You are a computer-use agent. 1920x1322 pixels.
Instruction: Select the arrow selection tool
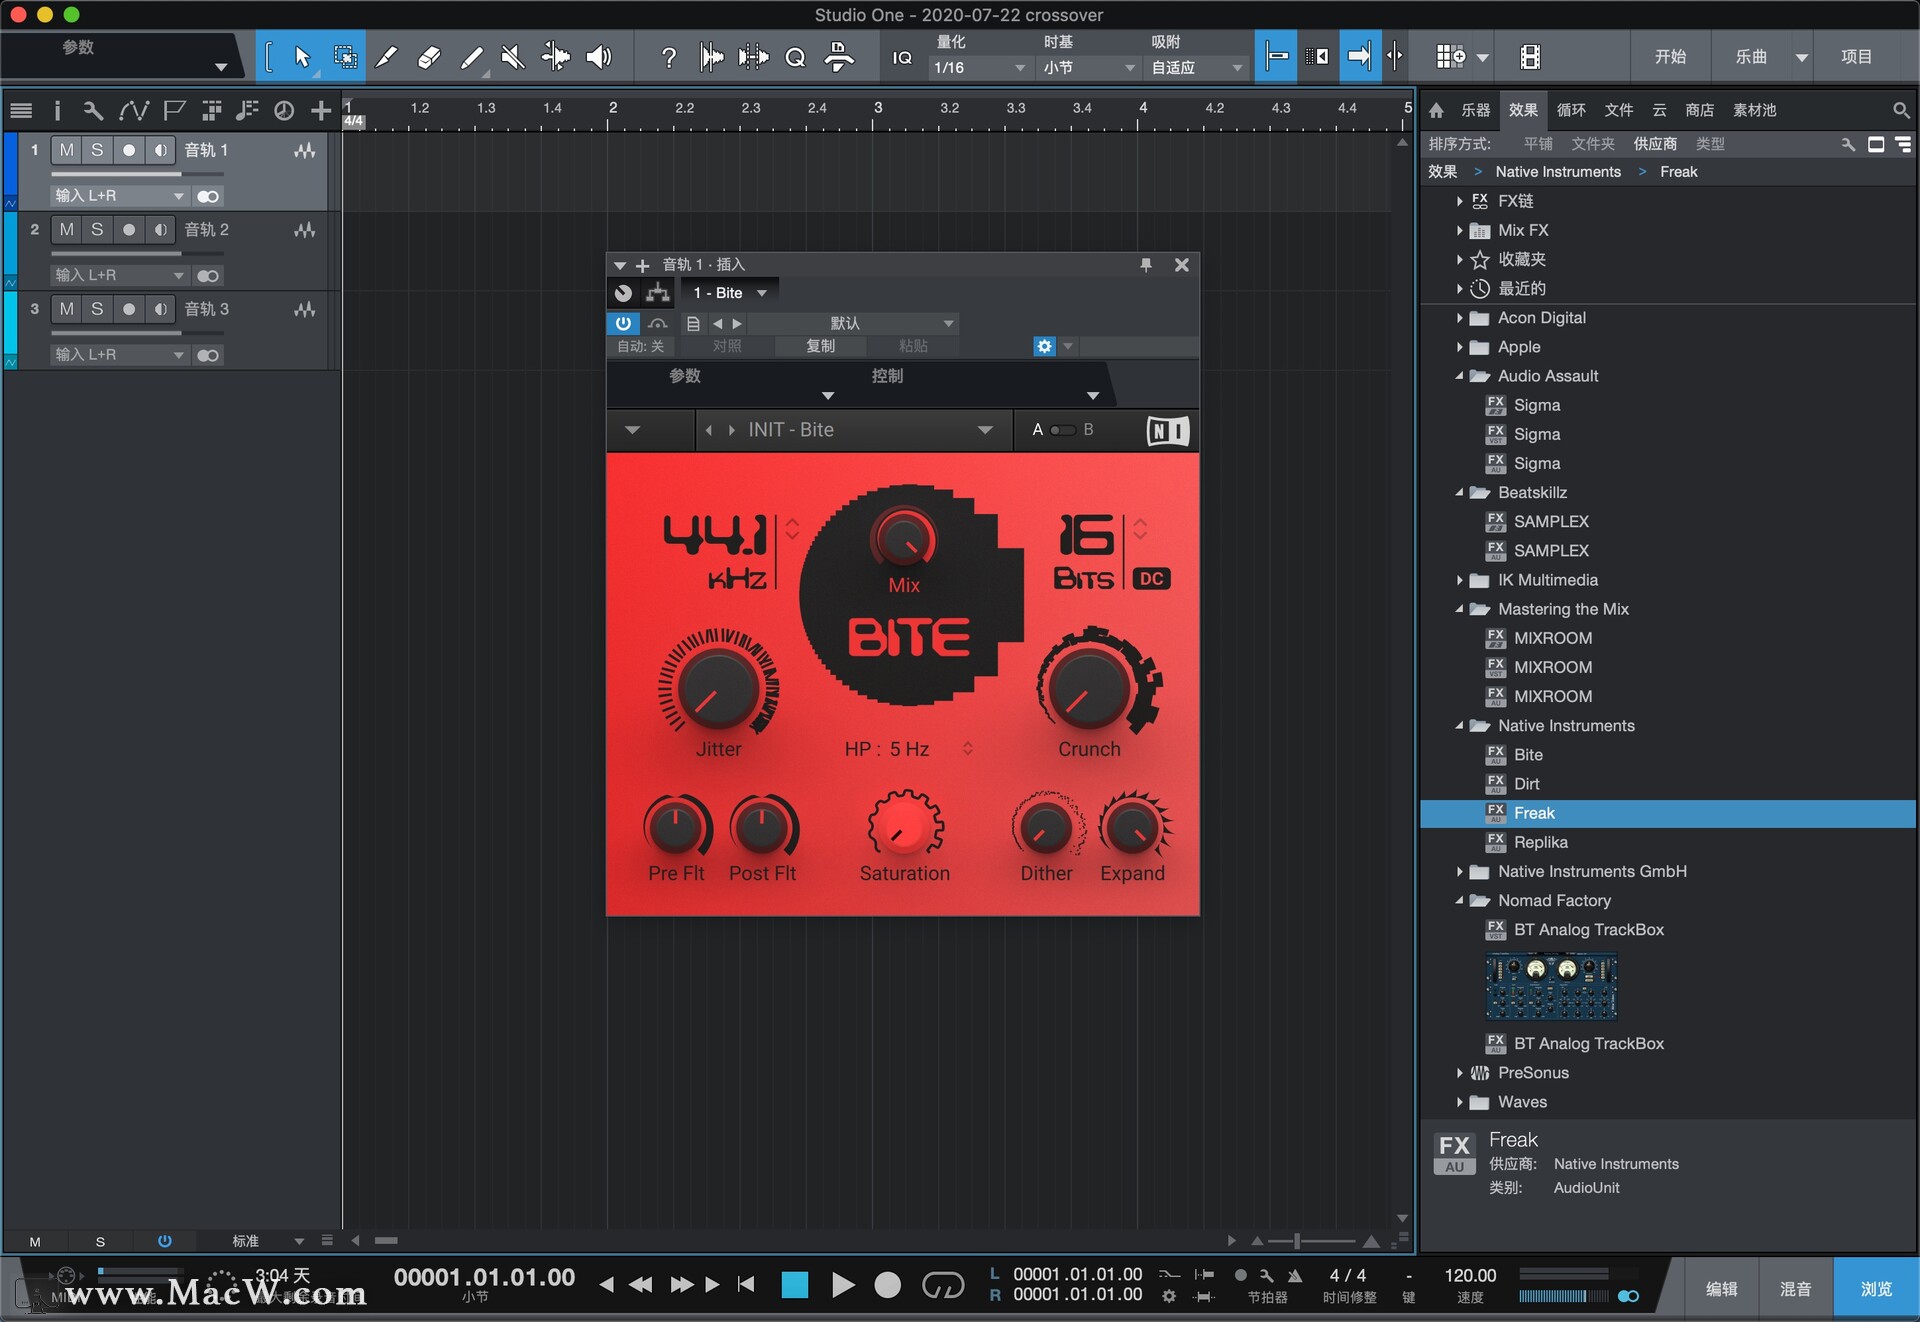click(x=303, y=56)
